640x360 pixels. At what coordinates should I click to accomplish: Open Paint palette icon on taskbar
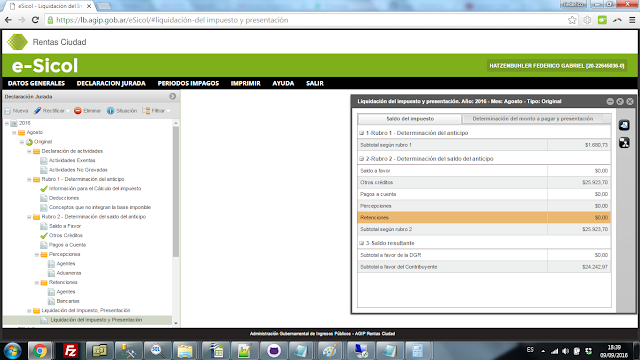[330, 351]
